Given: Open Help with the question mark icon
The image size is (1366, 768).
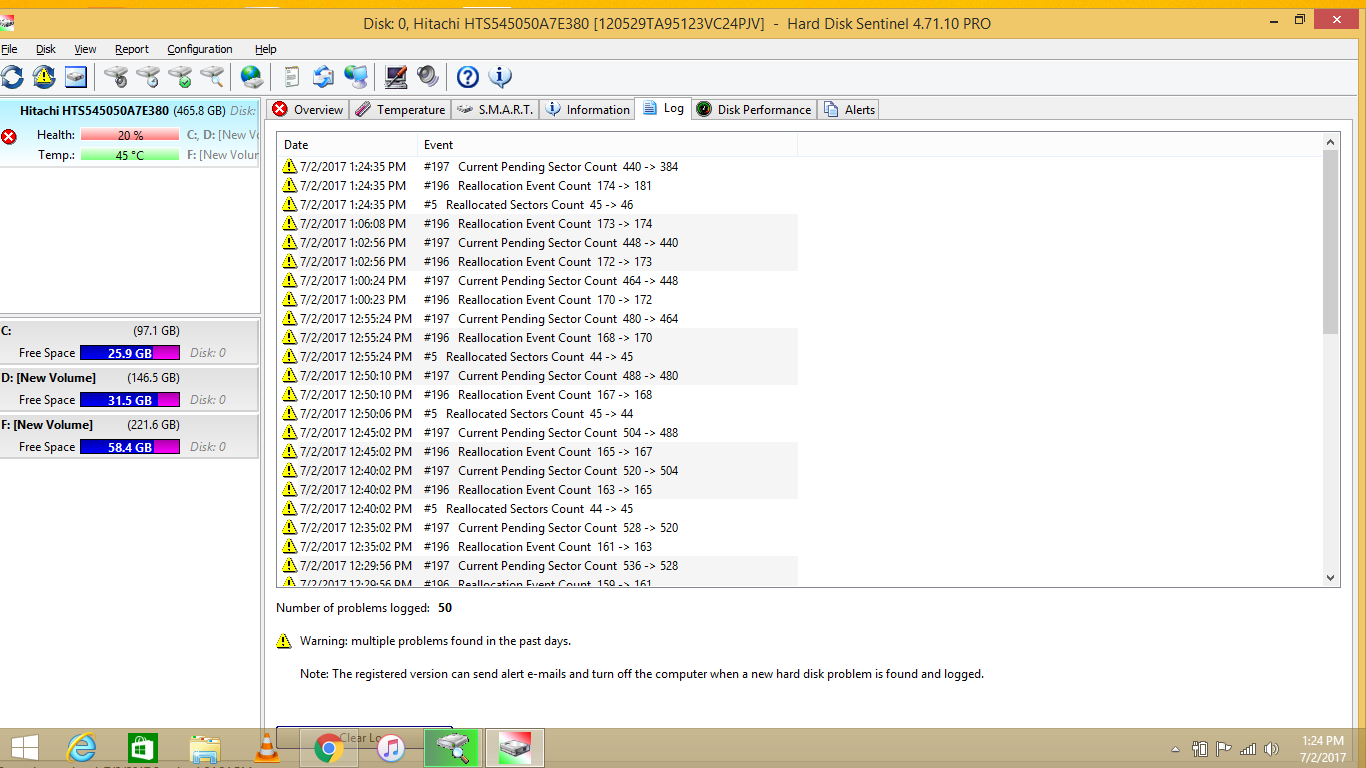Looking at the screenshot, I should pyautogui.click(x=468, y=77).
